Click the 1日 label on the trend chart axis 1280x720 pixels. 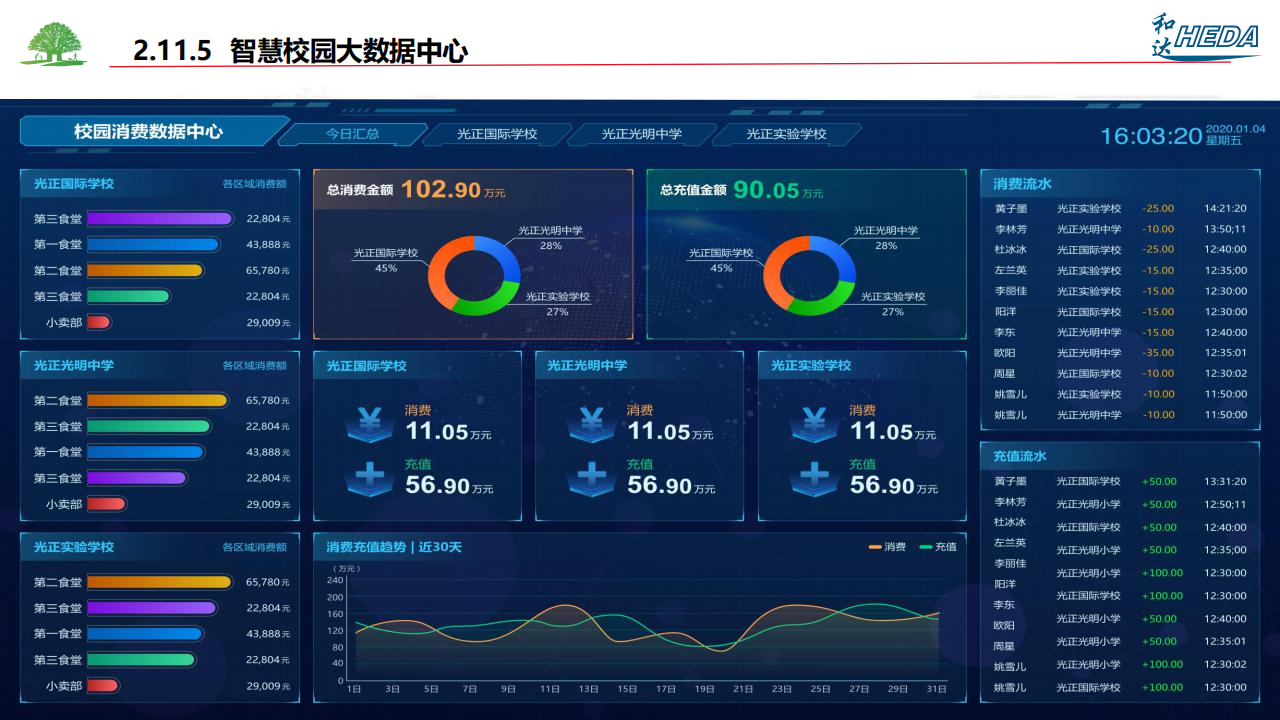353,689
